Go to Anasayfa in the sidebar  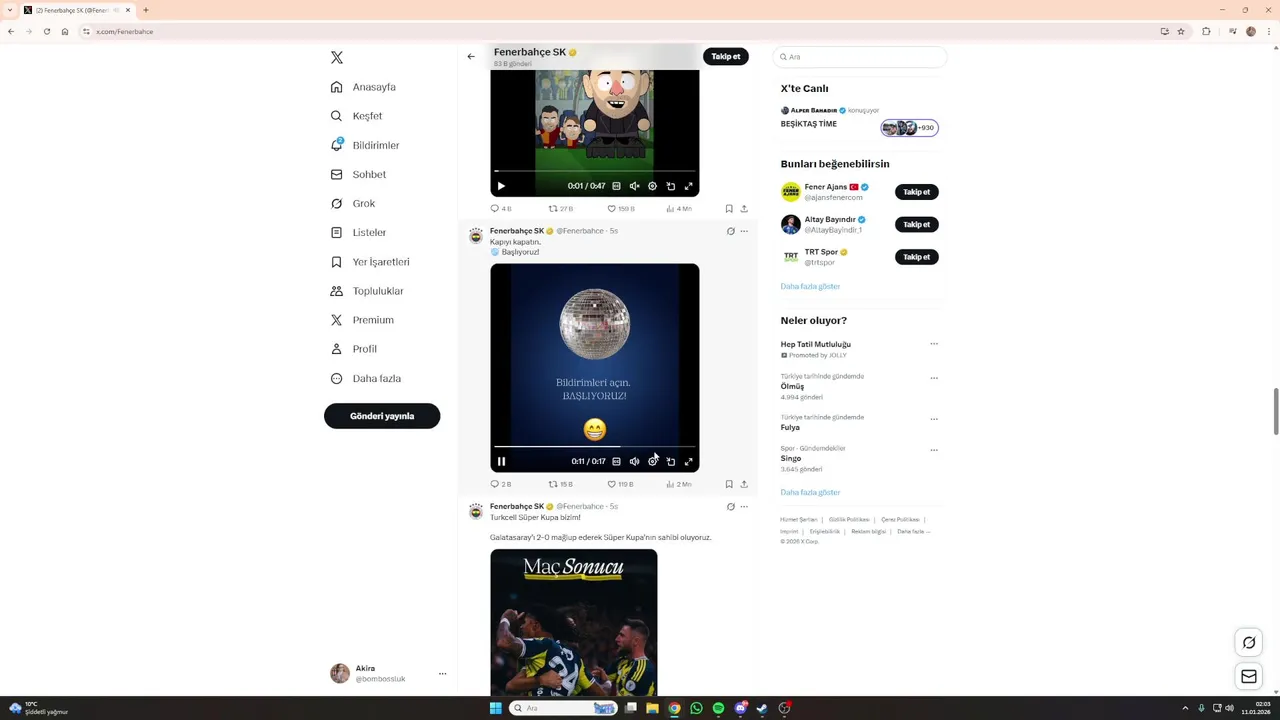tap(364, 87)
